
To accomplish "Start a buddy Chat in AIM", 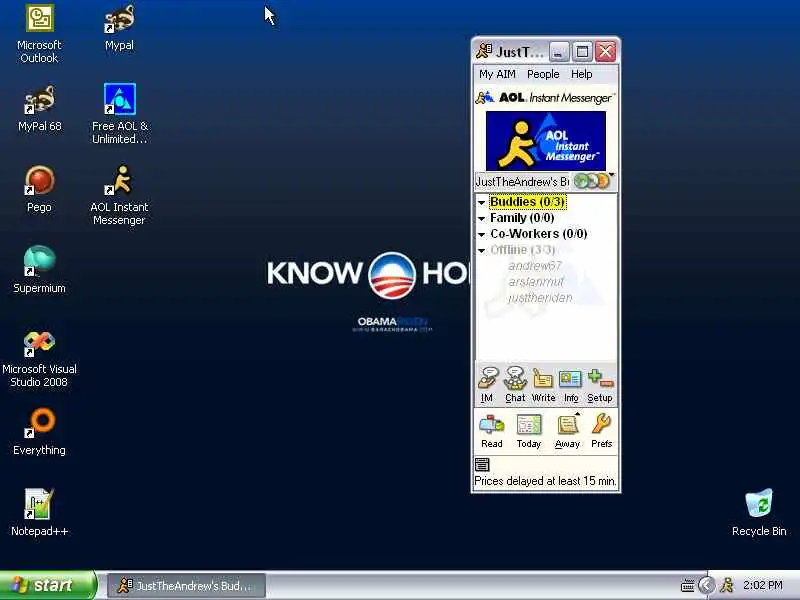I will [x=515, y=385].
